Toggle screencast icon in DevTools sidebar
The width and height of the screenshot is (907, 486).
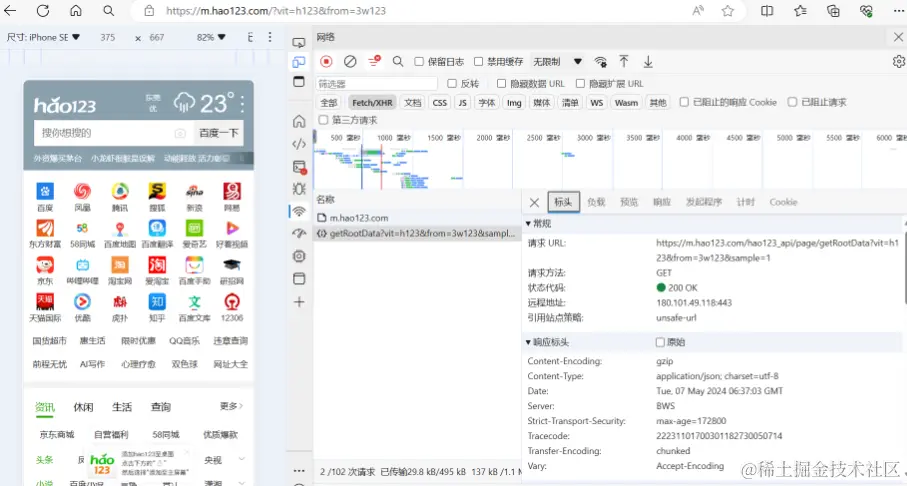tap(299, 43)
